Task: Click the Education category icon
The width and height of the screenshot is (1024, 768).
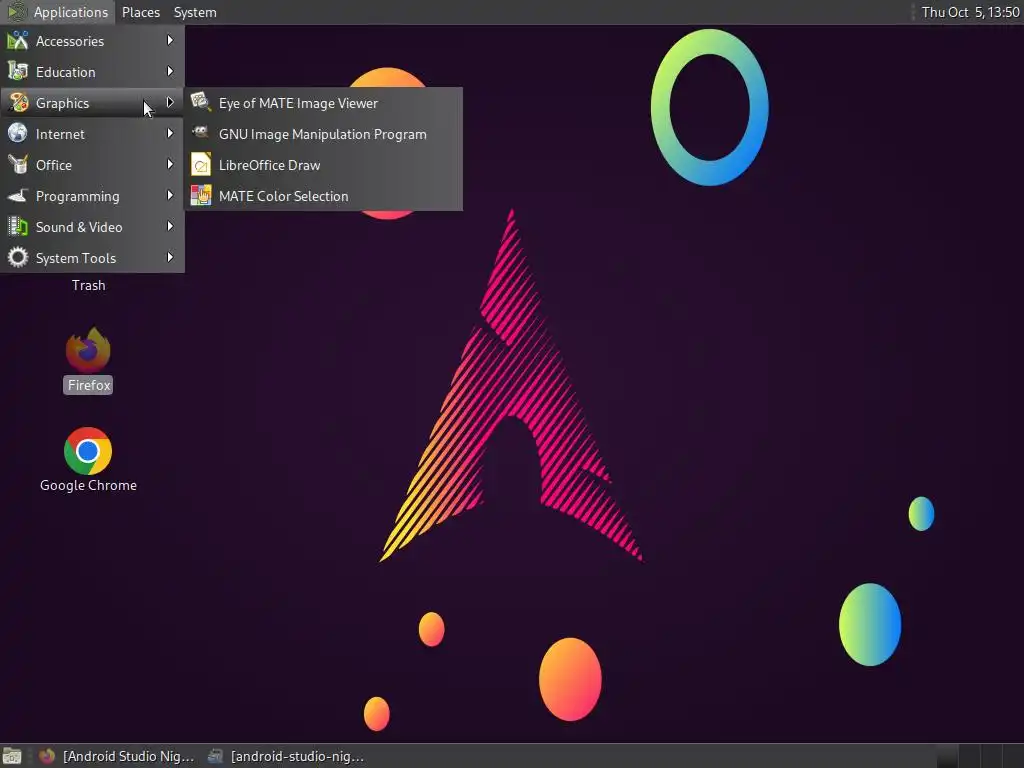Action: [18, 71]
